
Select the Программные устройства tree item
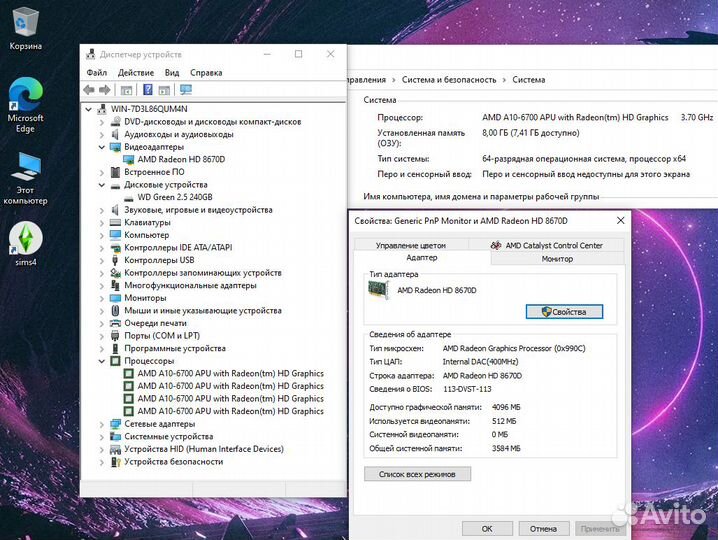pos(175,349)
